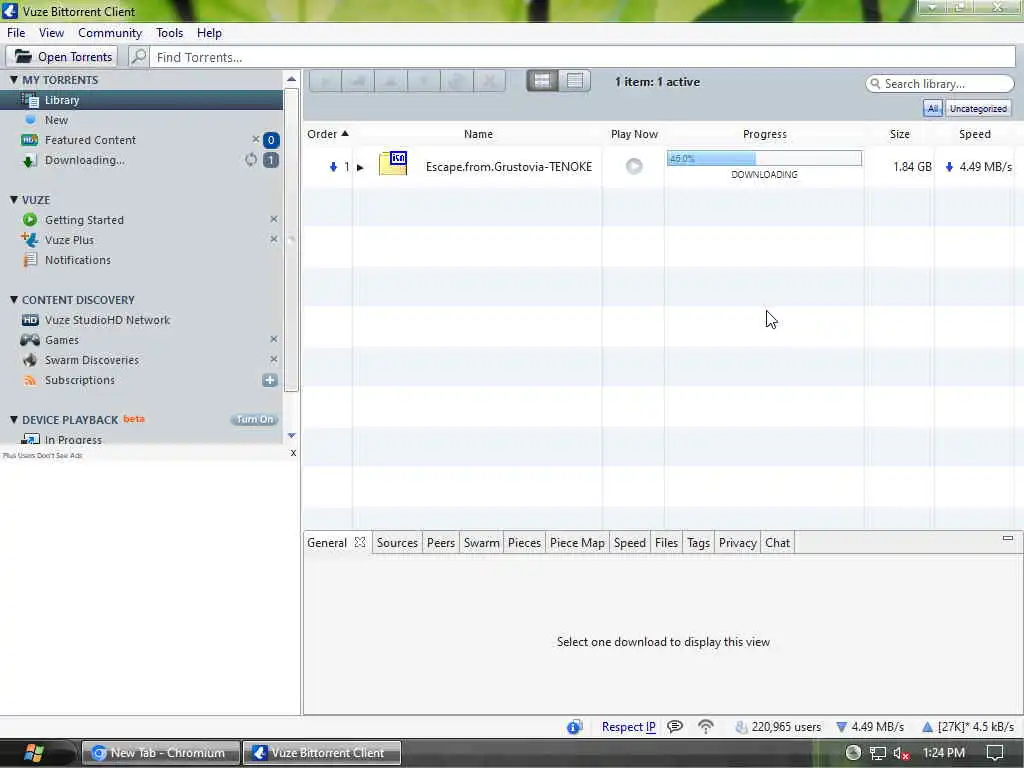Viewport: 1024px width, 768px height.
Task: Open the Community menu
Action: click(110, 33)
